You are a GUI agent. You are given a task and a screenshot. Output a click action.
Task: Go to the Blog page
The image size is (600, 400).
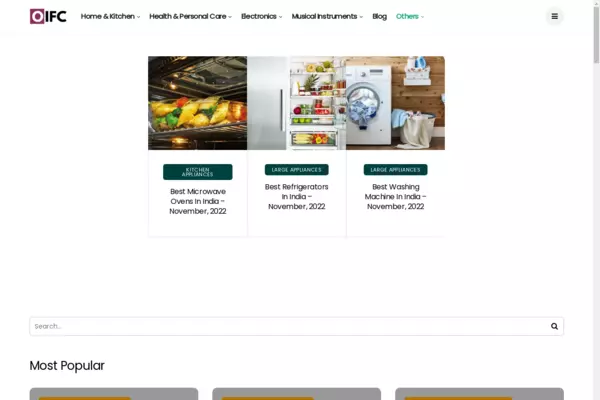379,17
